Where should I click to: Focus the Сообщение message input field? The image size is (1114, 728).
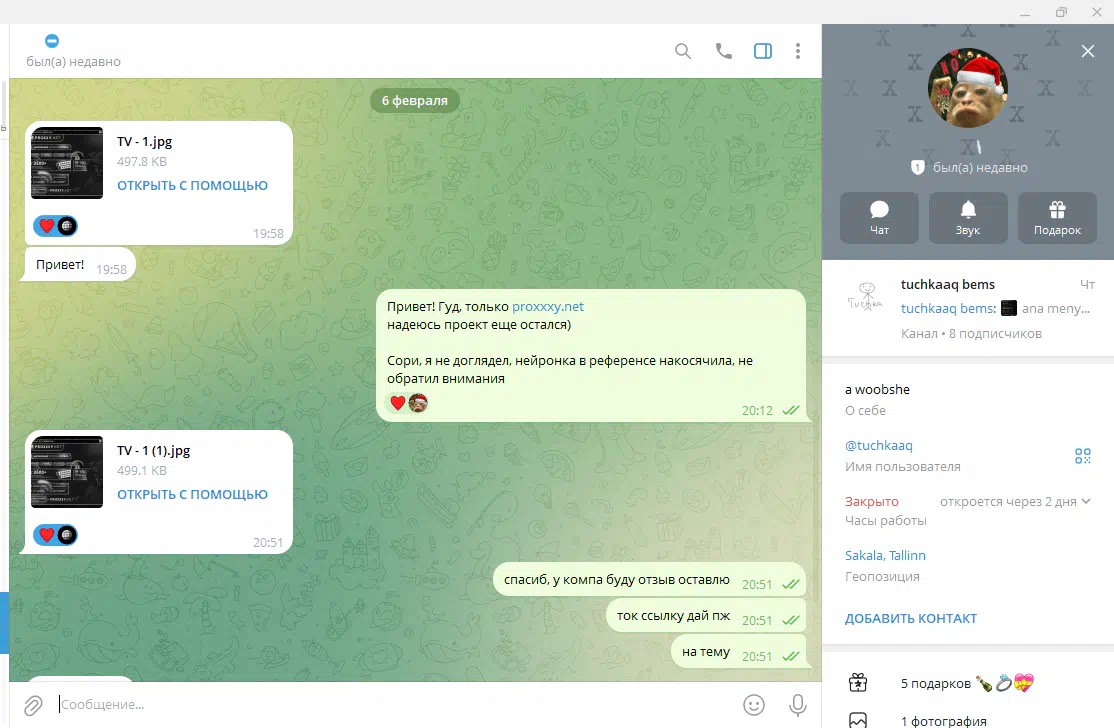[x=390, y=705]
